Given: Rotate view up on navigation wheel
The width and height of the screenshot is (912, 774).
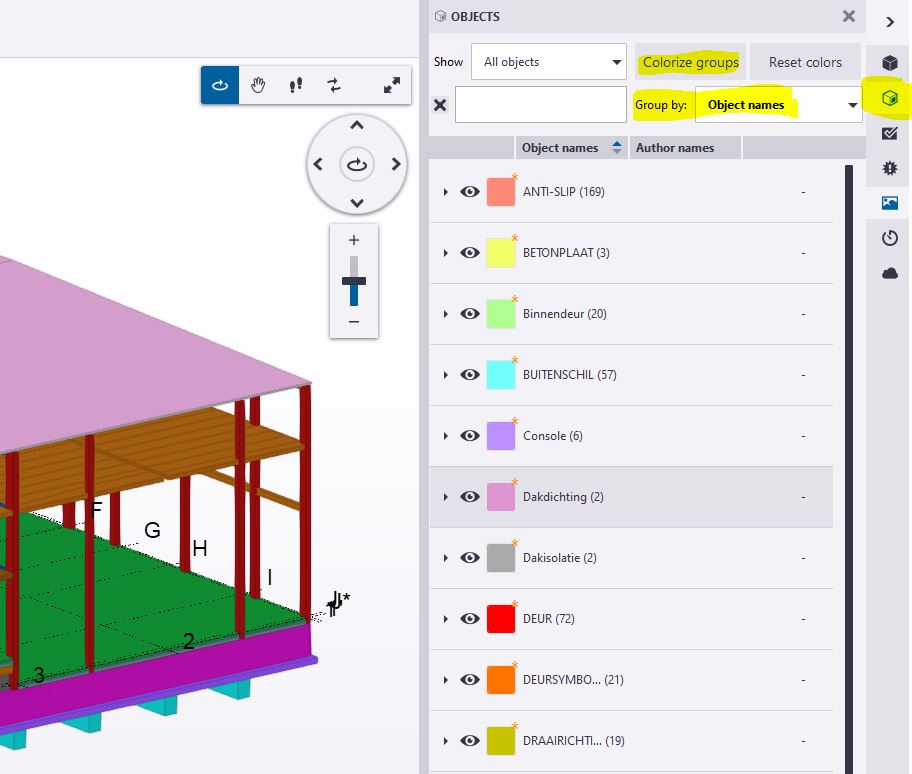Looking at the screenshot, I should click(357, 125).
